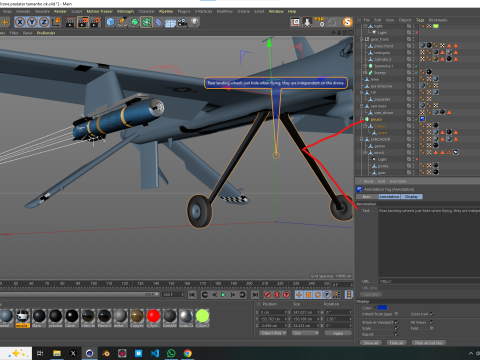Image resolution: width=480 pixels, height=360 pixels.
Task: Add a Cube primitive object
Action: tap(110, 22)
